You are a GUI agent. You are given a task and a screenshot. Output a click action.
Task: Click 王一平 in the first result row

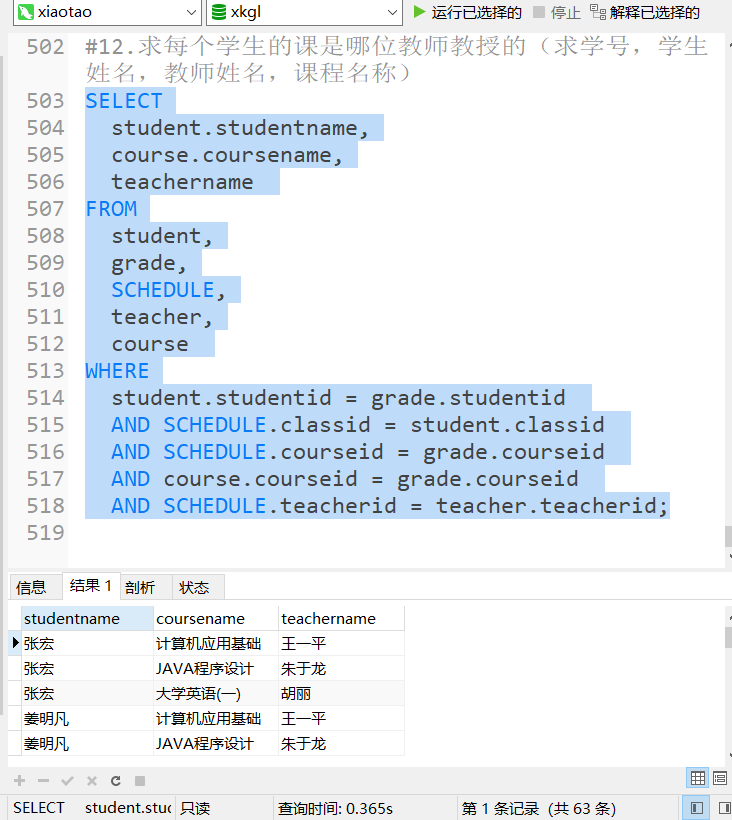341,644
